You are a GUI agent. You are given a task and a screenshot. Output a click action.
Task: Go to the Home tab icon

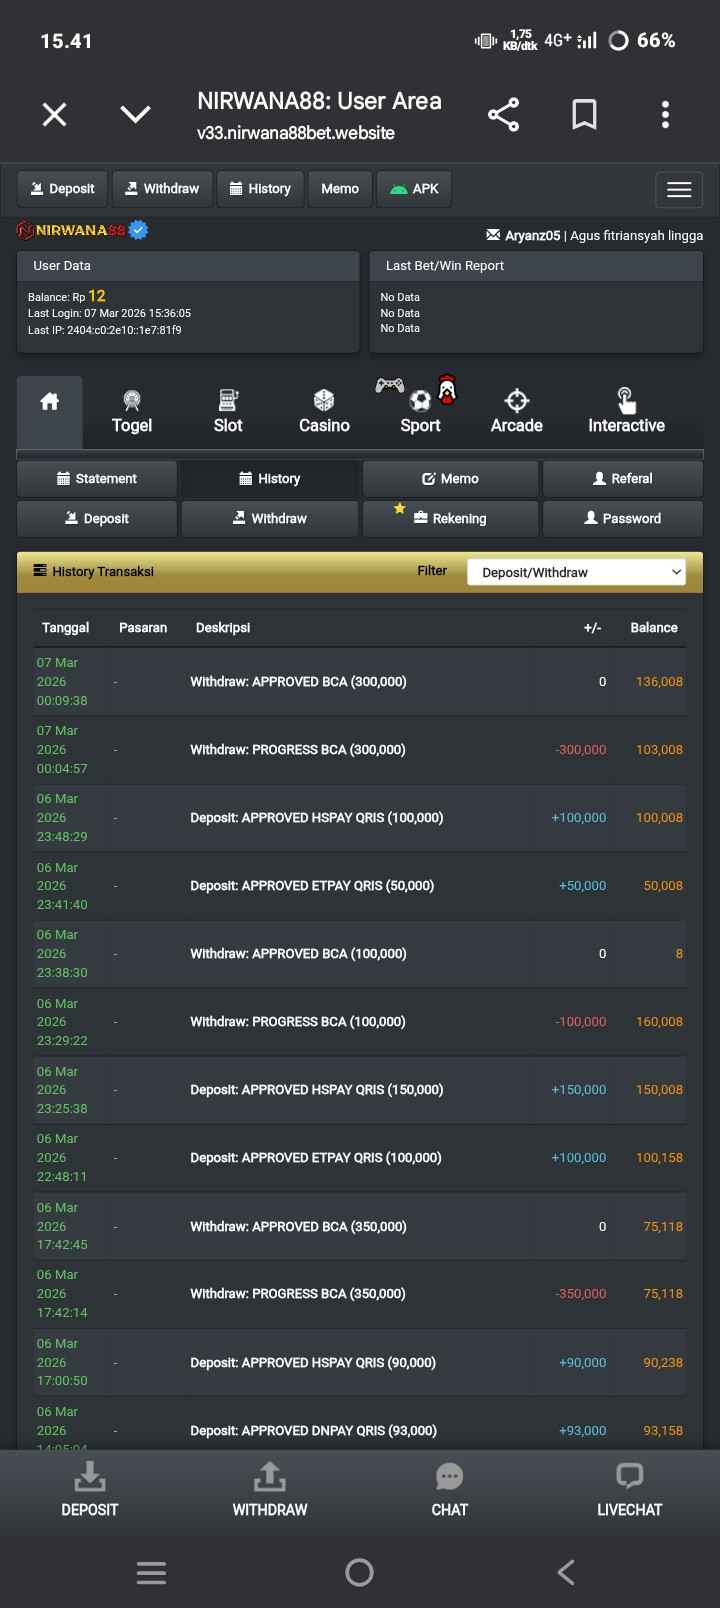click(x=50, y=411)
